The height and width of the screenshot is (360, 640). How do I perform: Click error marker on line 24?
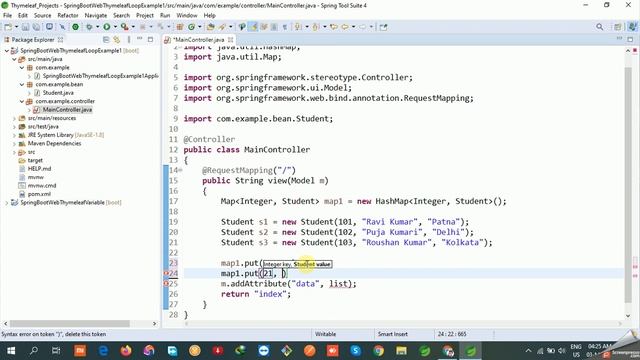pos(166,273)
